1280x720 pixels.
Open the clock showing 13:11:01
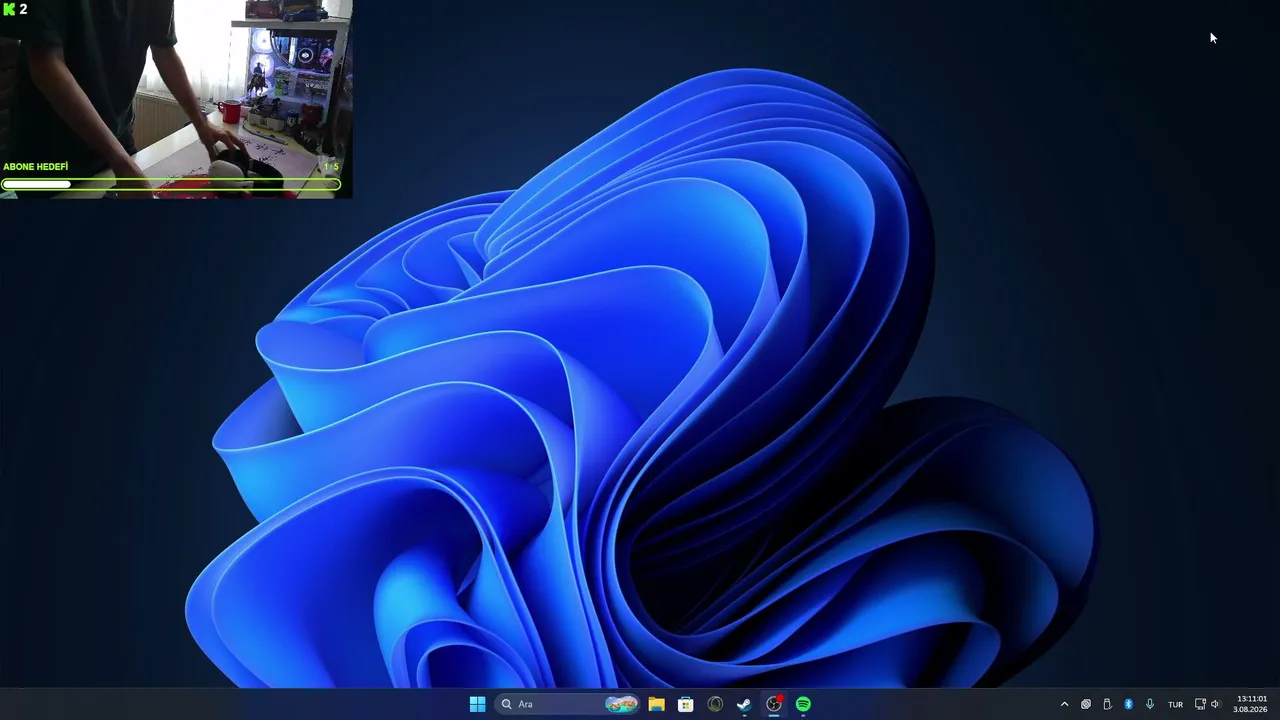(x=1252, y=698)
